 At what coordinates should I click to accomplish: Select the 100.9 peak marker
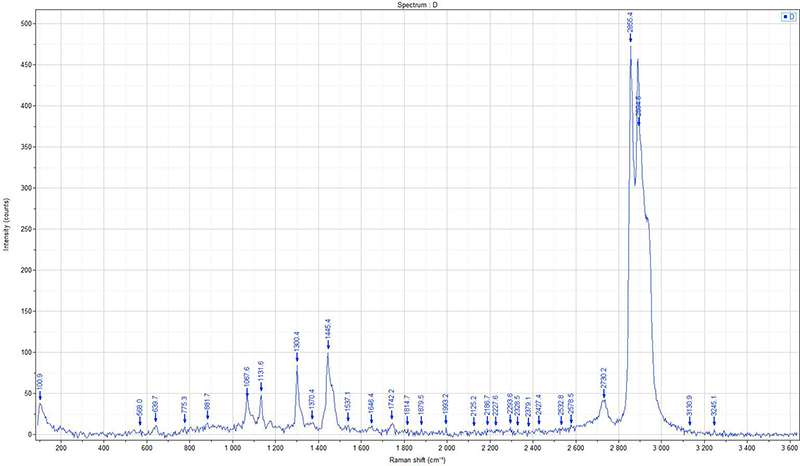coord(40,397)
